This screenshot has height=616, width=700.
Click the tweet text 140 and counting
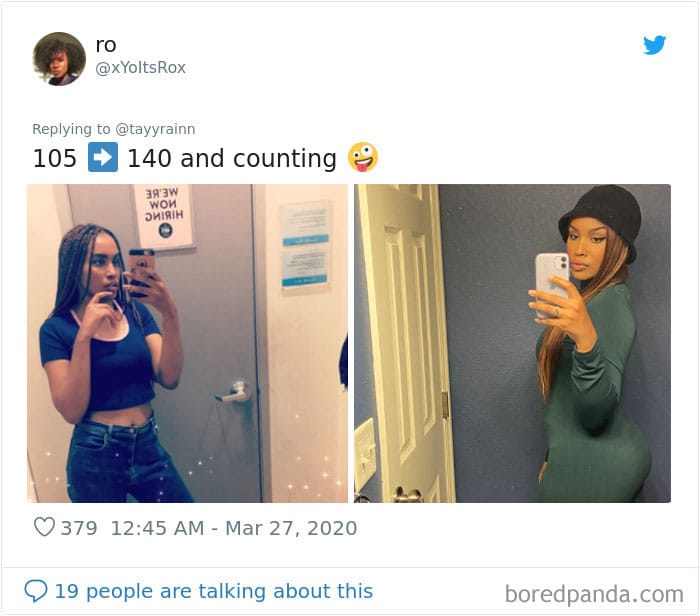tap(232, 158)
